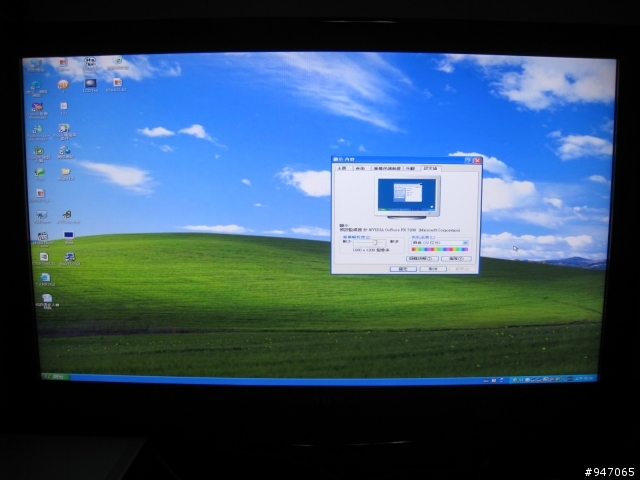Open the blue-screen monitor desktop icon
Image resolution: width=640 pixels, height=480 pixels.
tap(69, 237)
